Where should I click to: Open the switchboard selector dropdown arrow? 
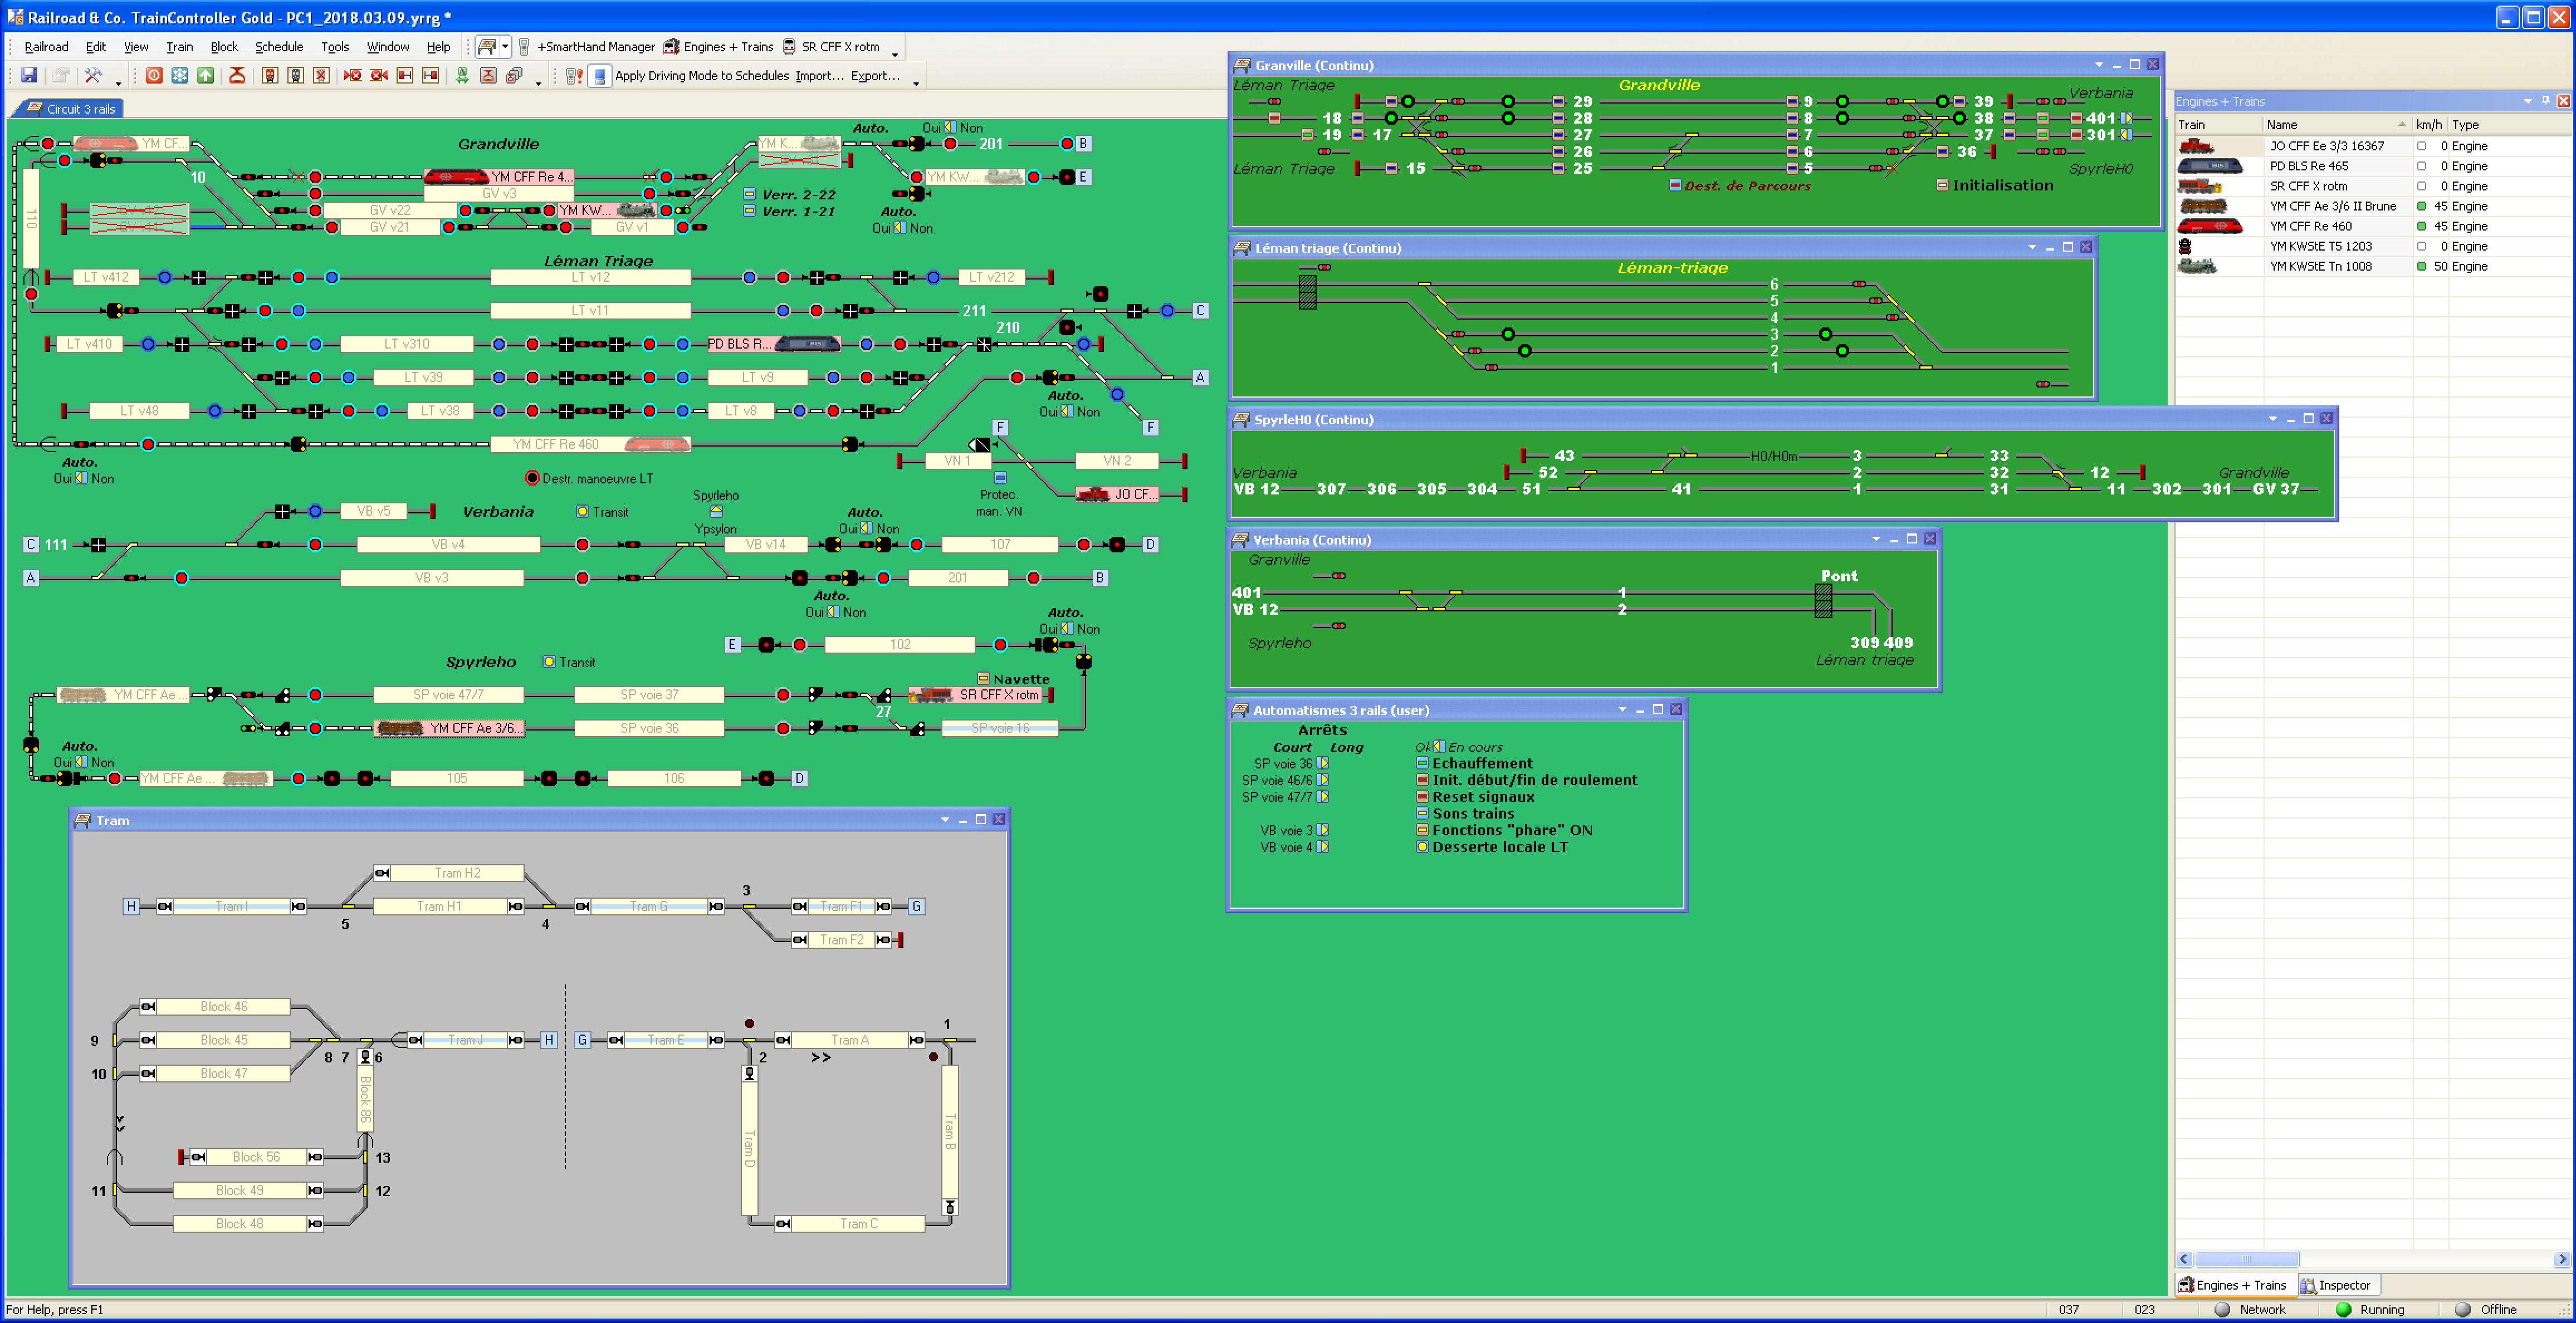(x=505, y=47)
